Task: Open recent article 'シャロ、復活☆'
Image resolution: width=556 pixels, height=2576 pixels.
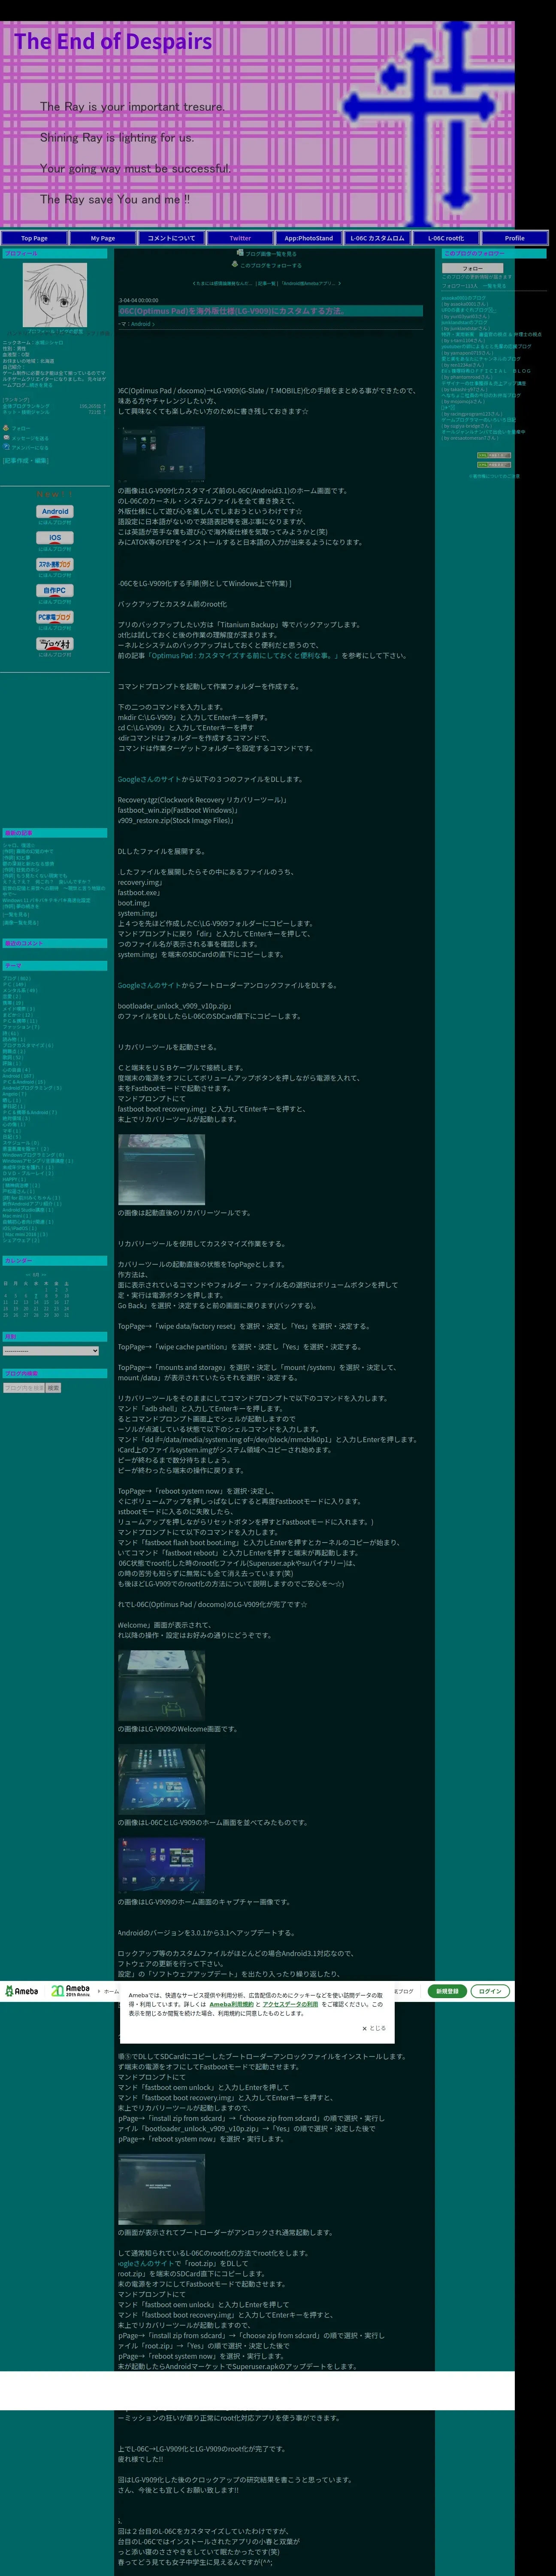Action: (x=18, y=845)
